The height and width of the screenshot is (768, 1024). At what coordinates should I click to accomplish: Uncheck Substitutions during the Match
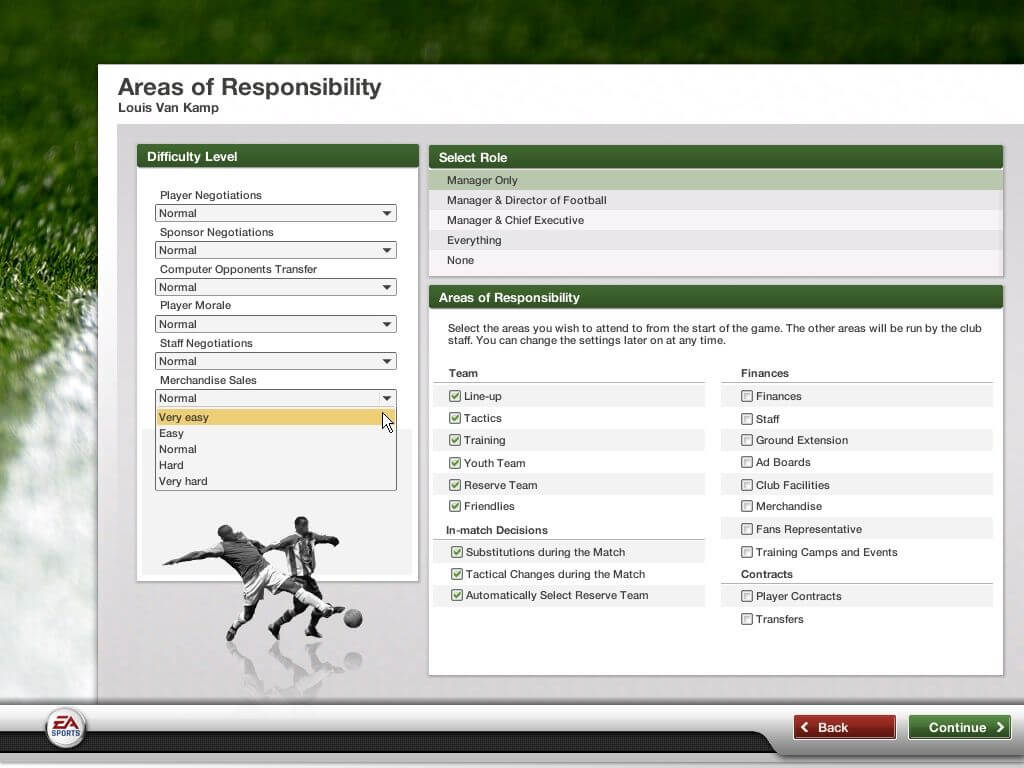[457, 552]
